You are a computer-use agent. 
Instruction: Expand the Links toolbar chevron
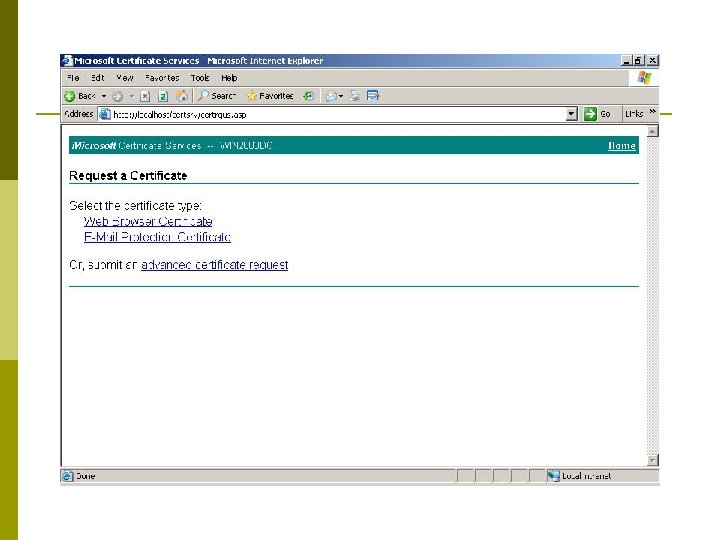(652, 112)
